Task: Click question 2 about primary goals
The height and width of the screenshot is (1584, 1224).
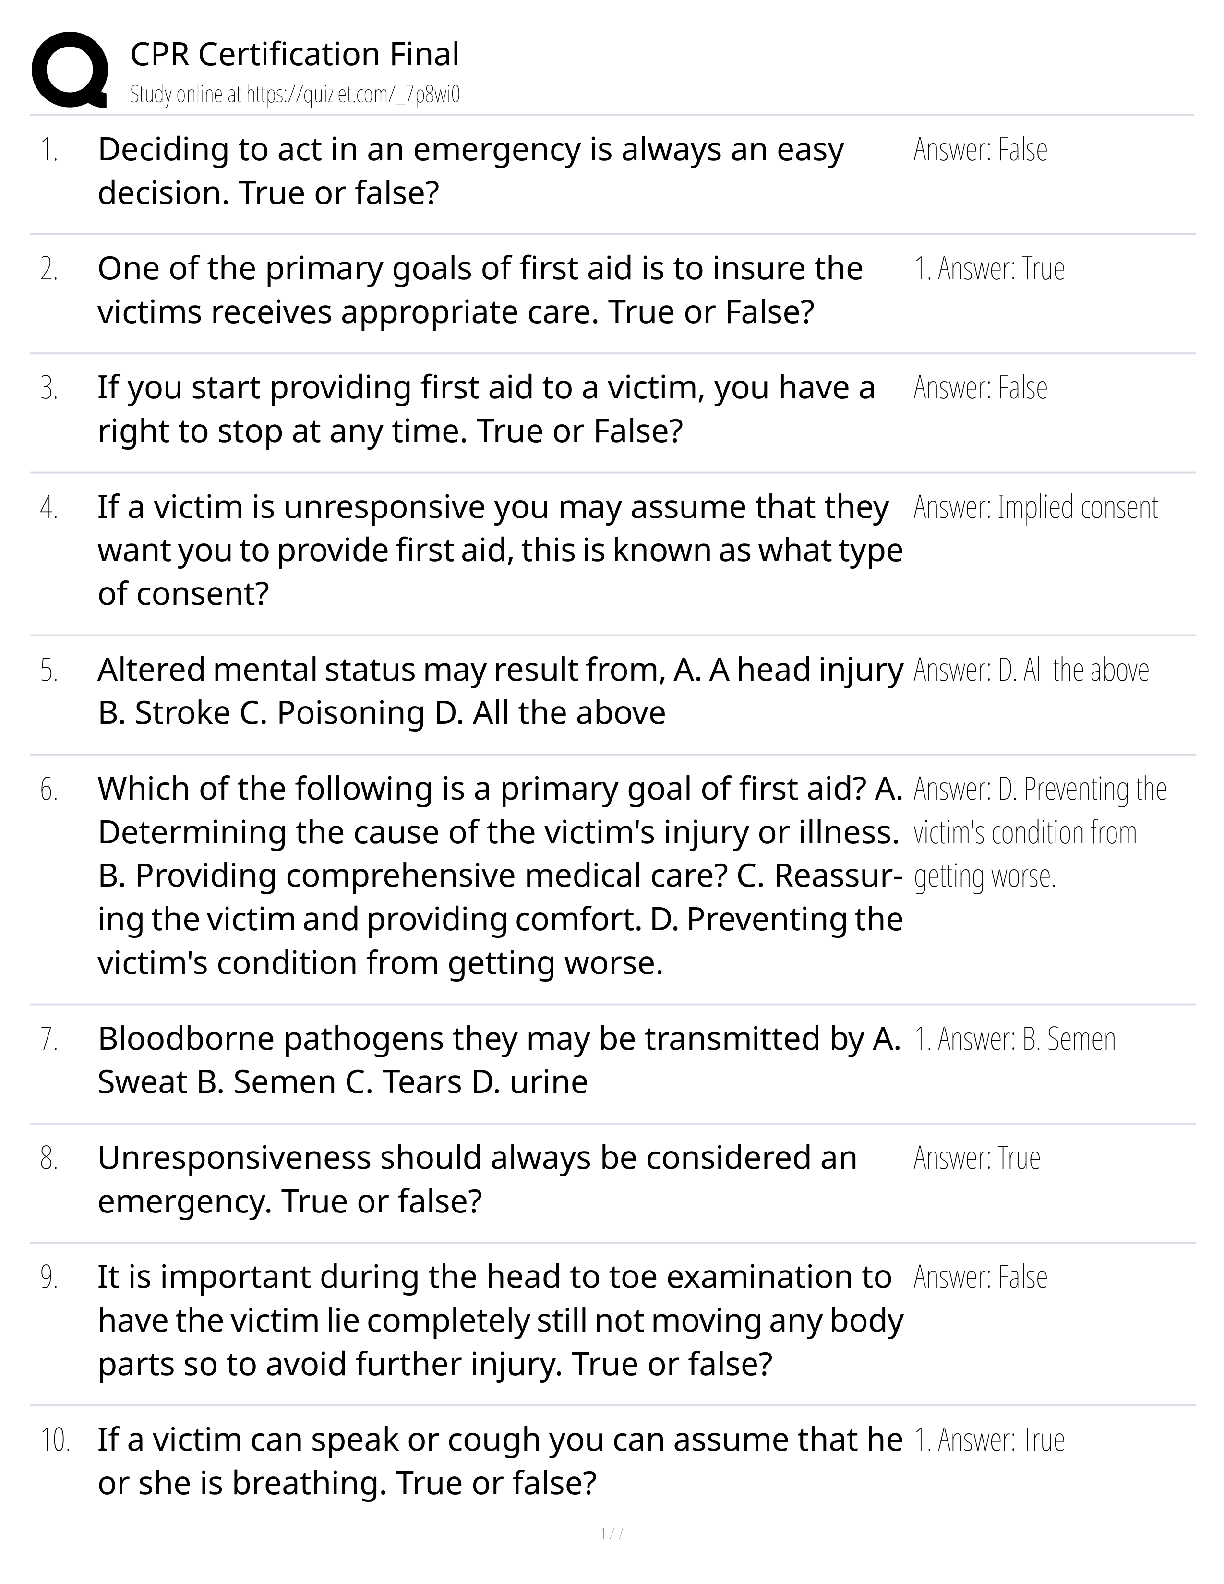Action: (480, 290)
